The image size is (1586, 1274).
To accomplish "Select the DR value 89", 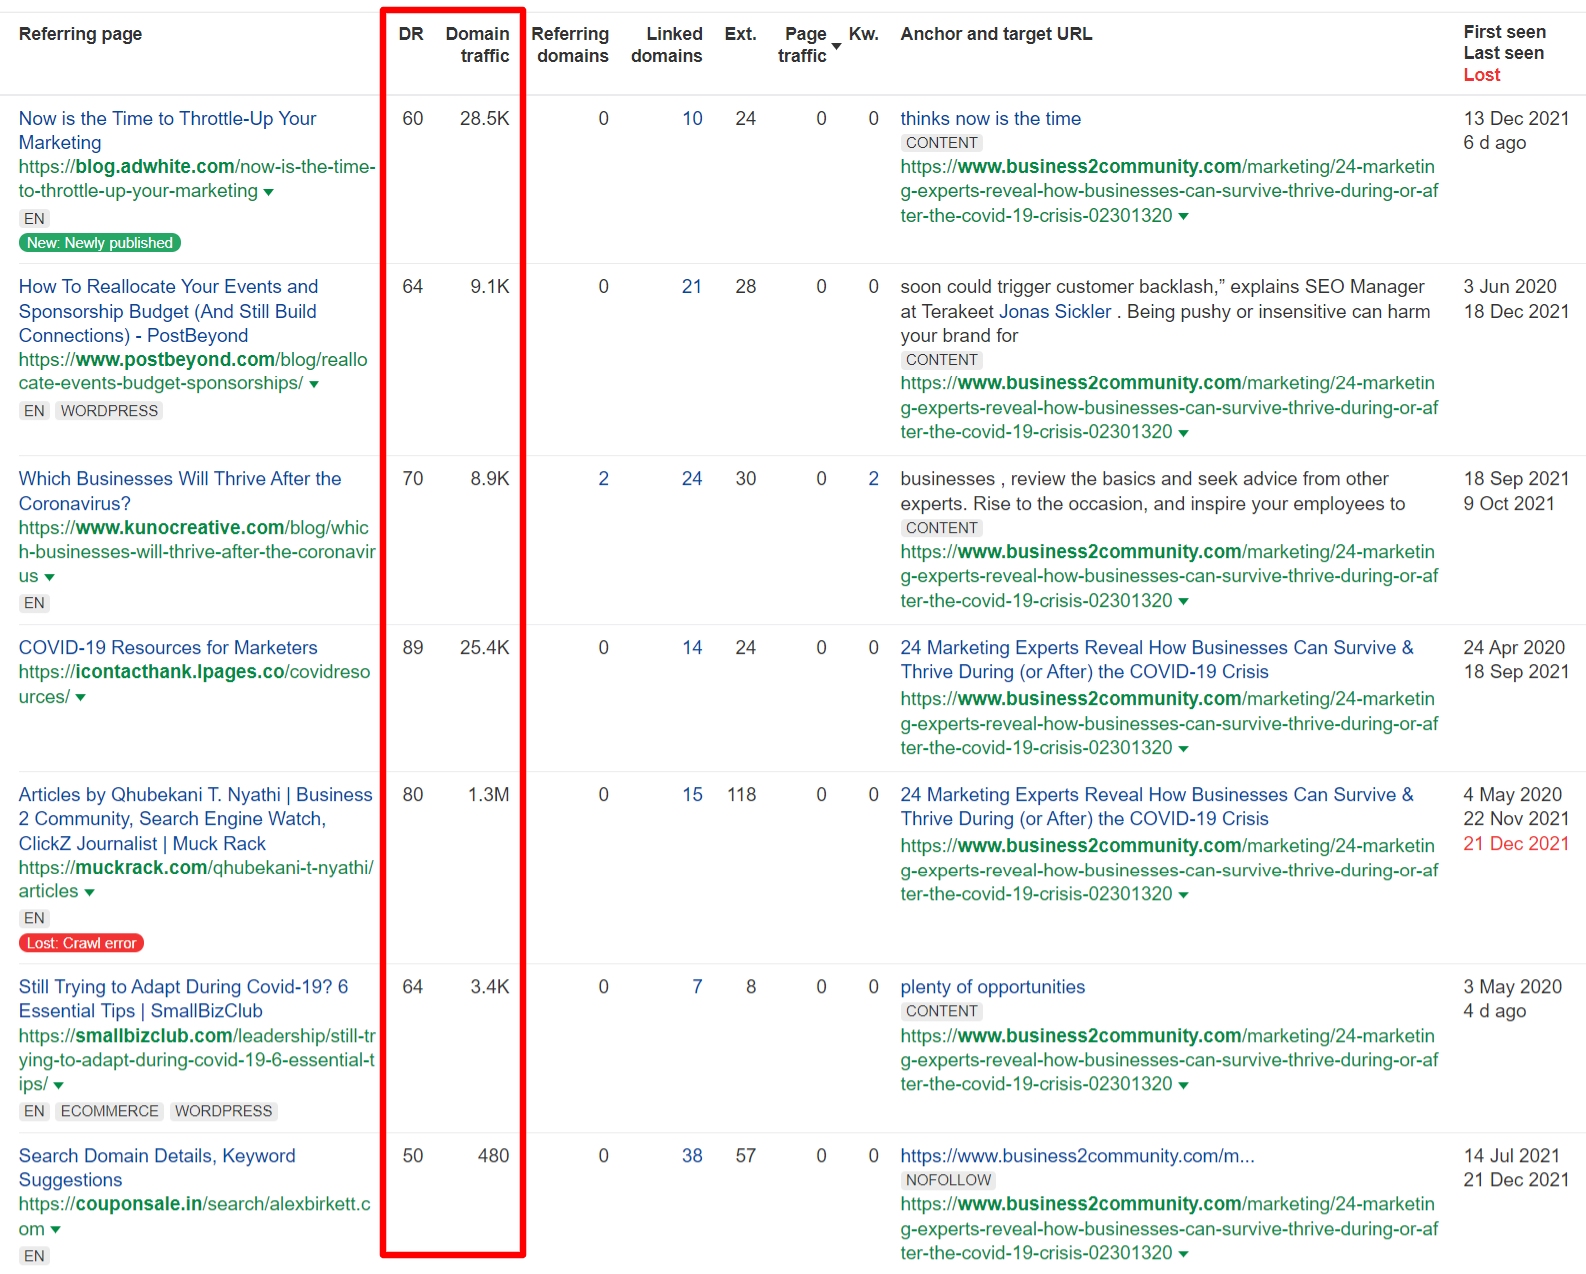I will coord(413,648).
